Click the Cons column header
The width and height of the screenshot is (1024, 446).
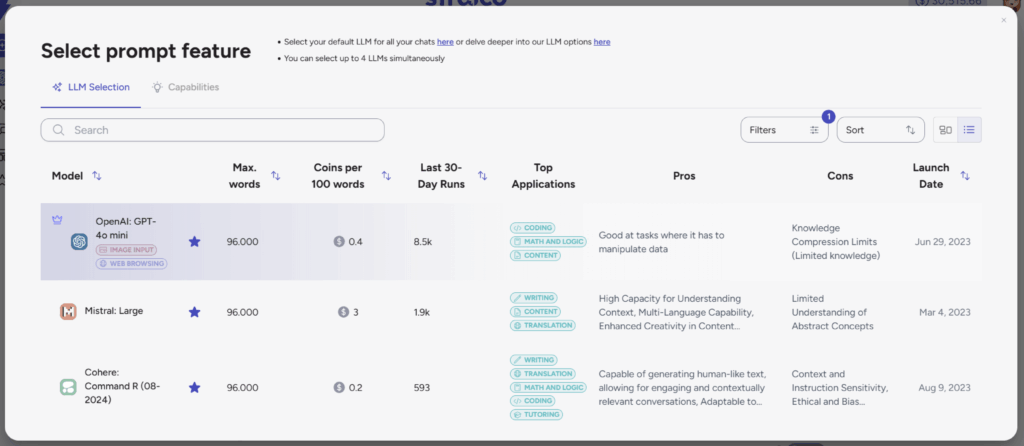pyautogui.click(x=840, y=176)
